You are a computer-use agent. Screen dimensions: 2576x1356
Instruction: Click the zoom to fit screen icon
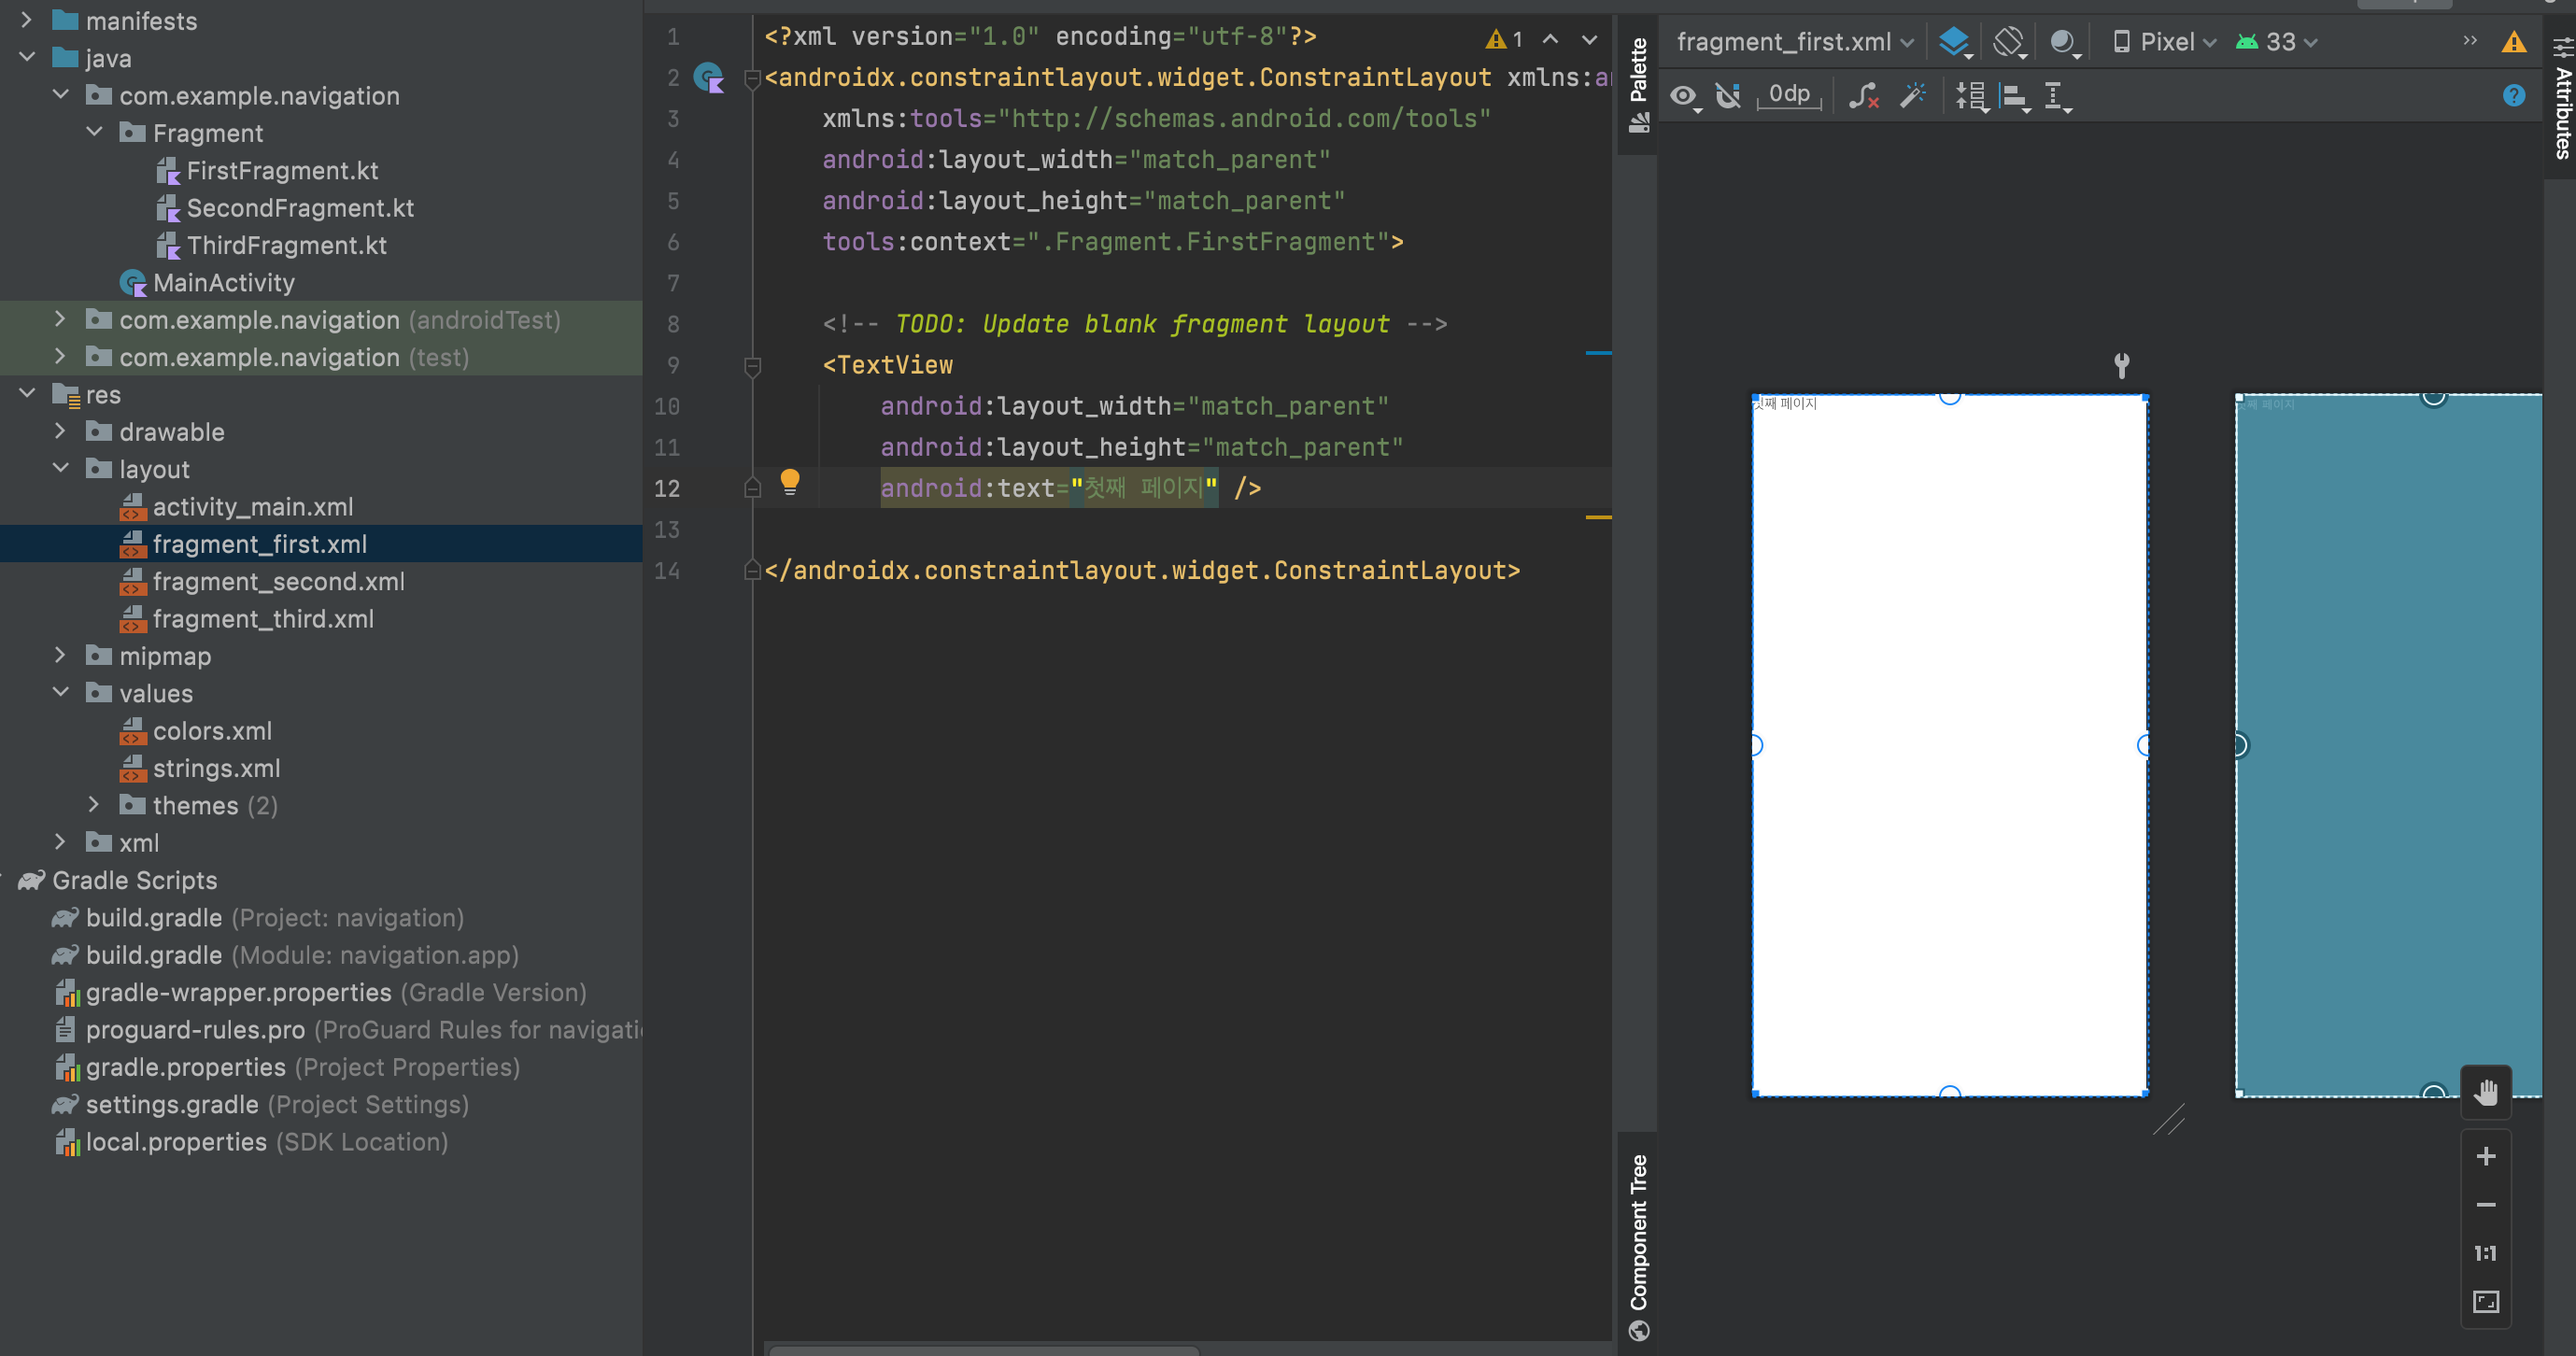2486,1302
